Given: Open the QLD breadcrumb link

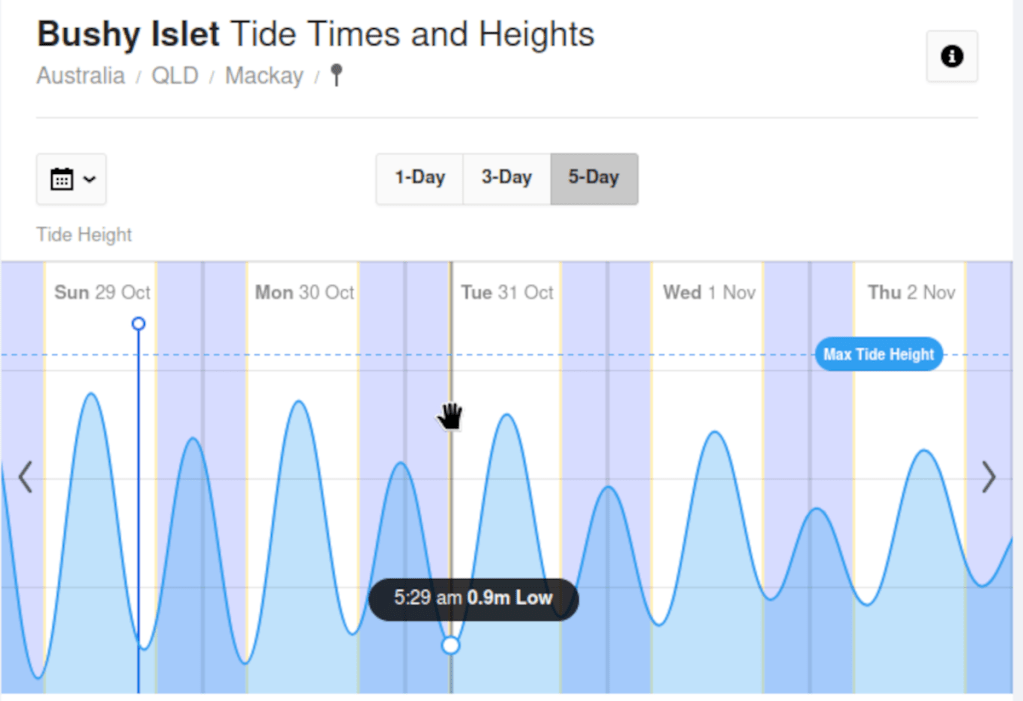Looking at the screenshot, I should [x=174, y=76].
